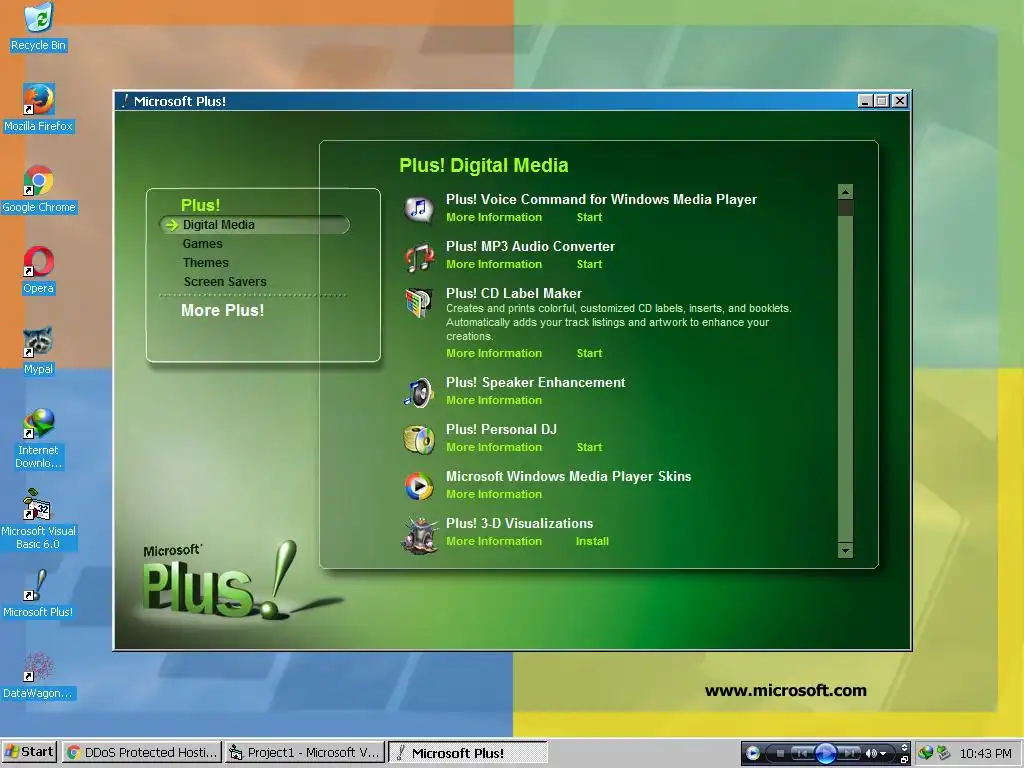Select the Microsoft Visual Basic 6.0 shortcut
The width and height of the screenshot is (1024, 768).
click(38, 520)
